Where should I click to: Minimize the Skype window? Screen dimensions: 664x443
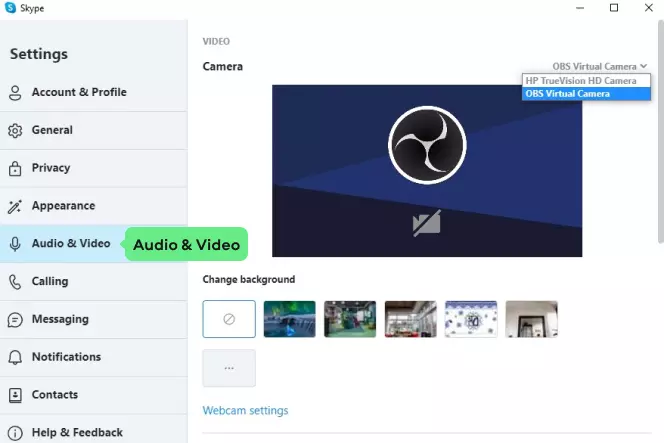(x=580, y=8)
